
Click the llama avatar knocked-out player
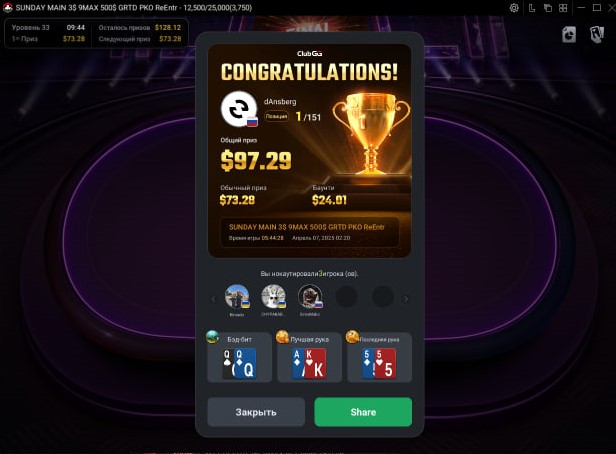coord(273,296)
